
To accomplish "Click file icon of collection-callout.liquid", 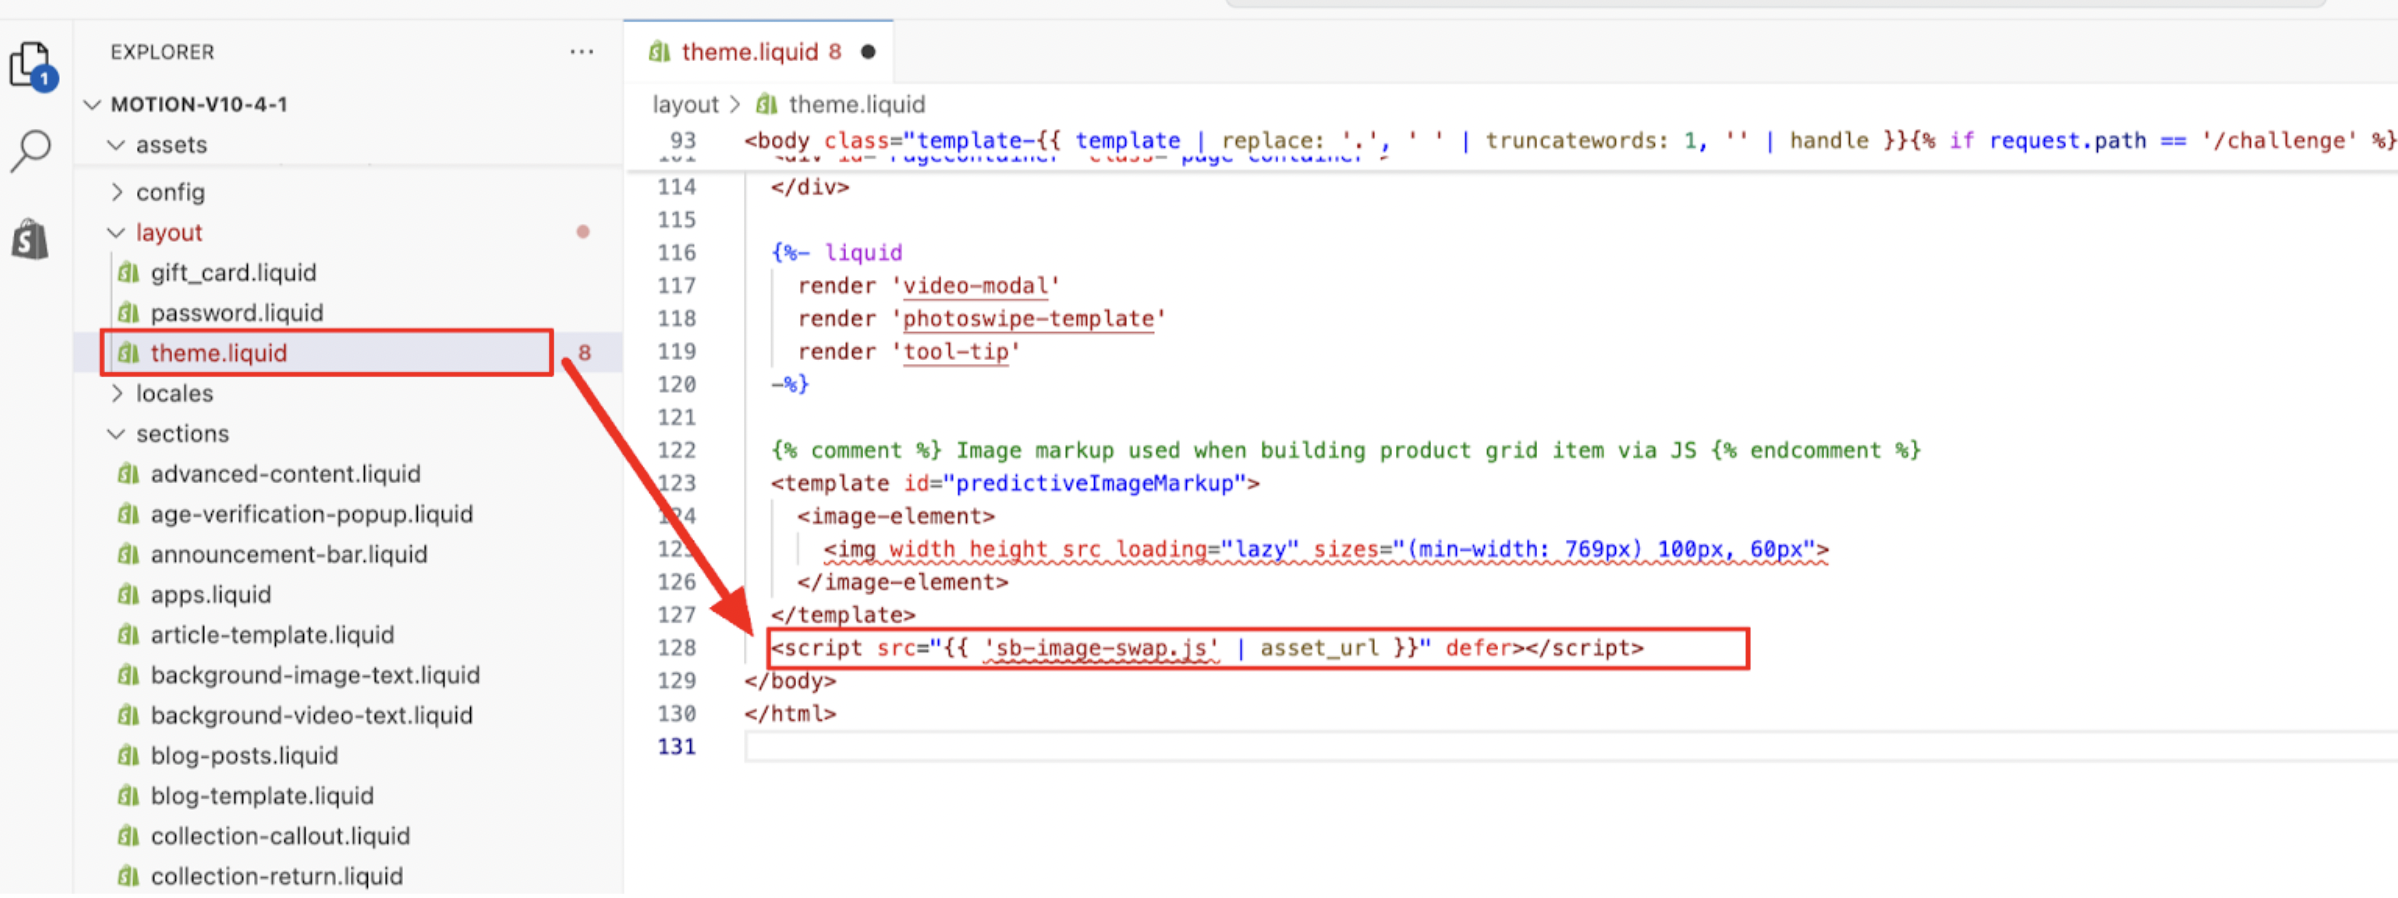I will (x=128, y=836).
